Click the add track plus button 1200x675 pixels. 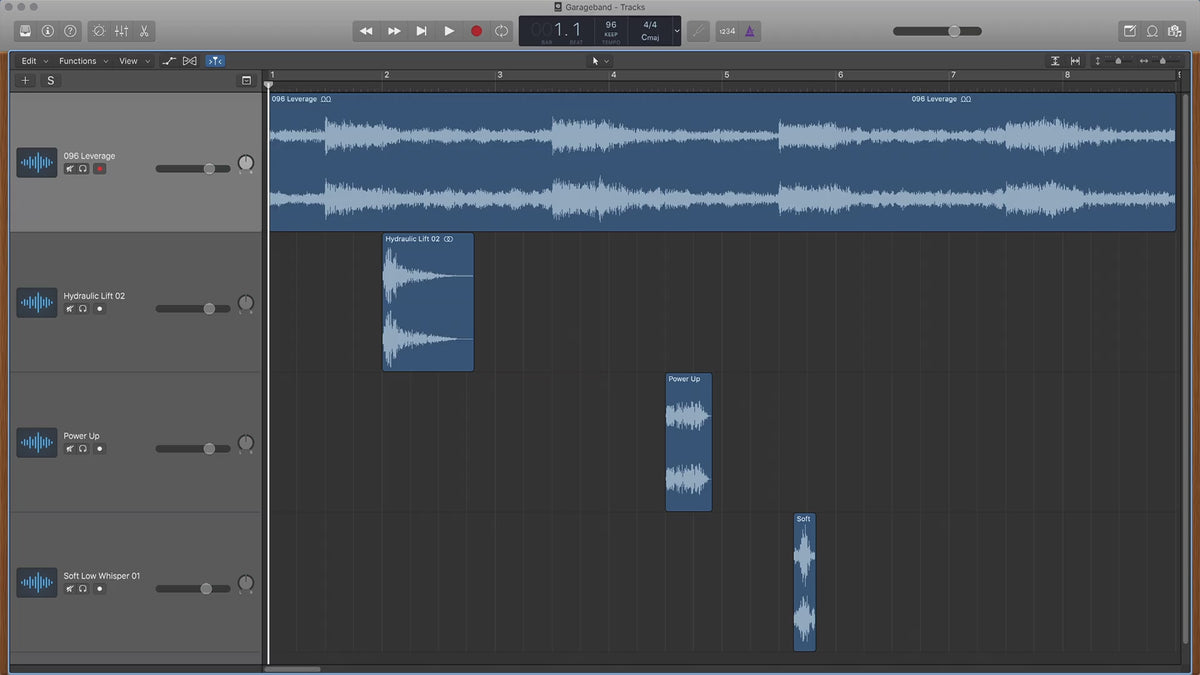pyautogui.click(x=26, y=81)
